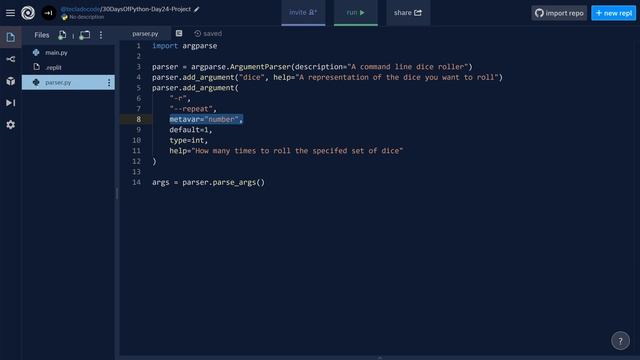Click the invite button
This screenshot has height=360, width=640.
click(x=303, y=13)
